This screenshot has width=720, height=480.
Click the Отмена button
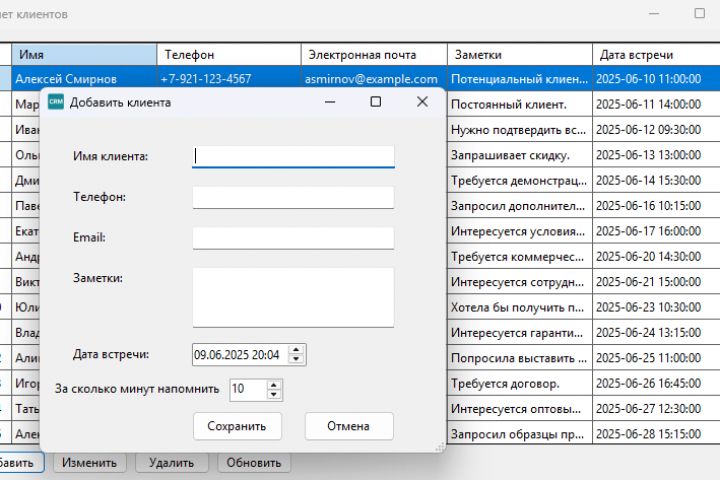pos(349,426)
